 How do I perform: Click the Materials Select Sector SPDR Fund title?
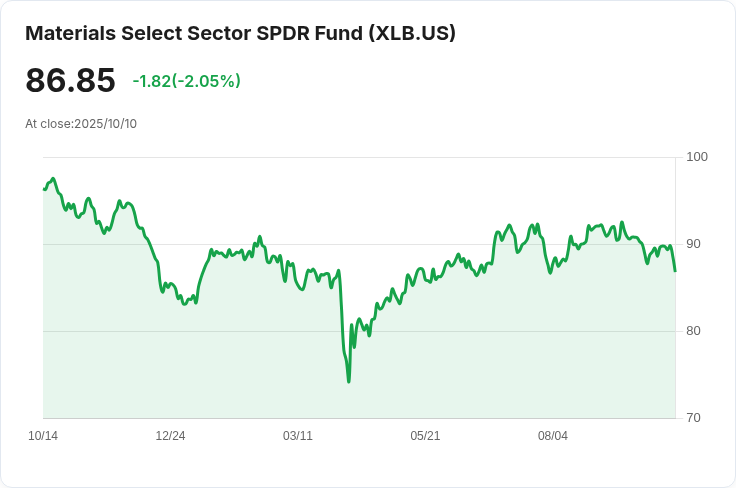pyautogui.click(x=240, y=33)
